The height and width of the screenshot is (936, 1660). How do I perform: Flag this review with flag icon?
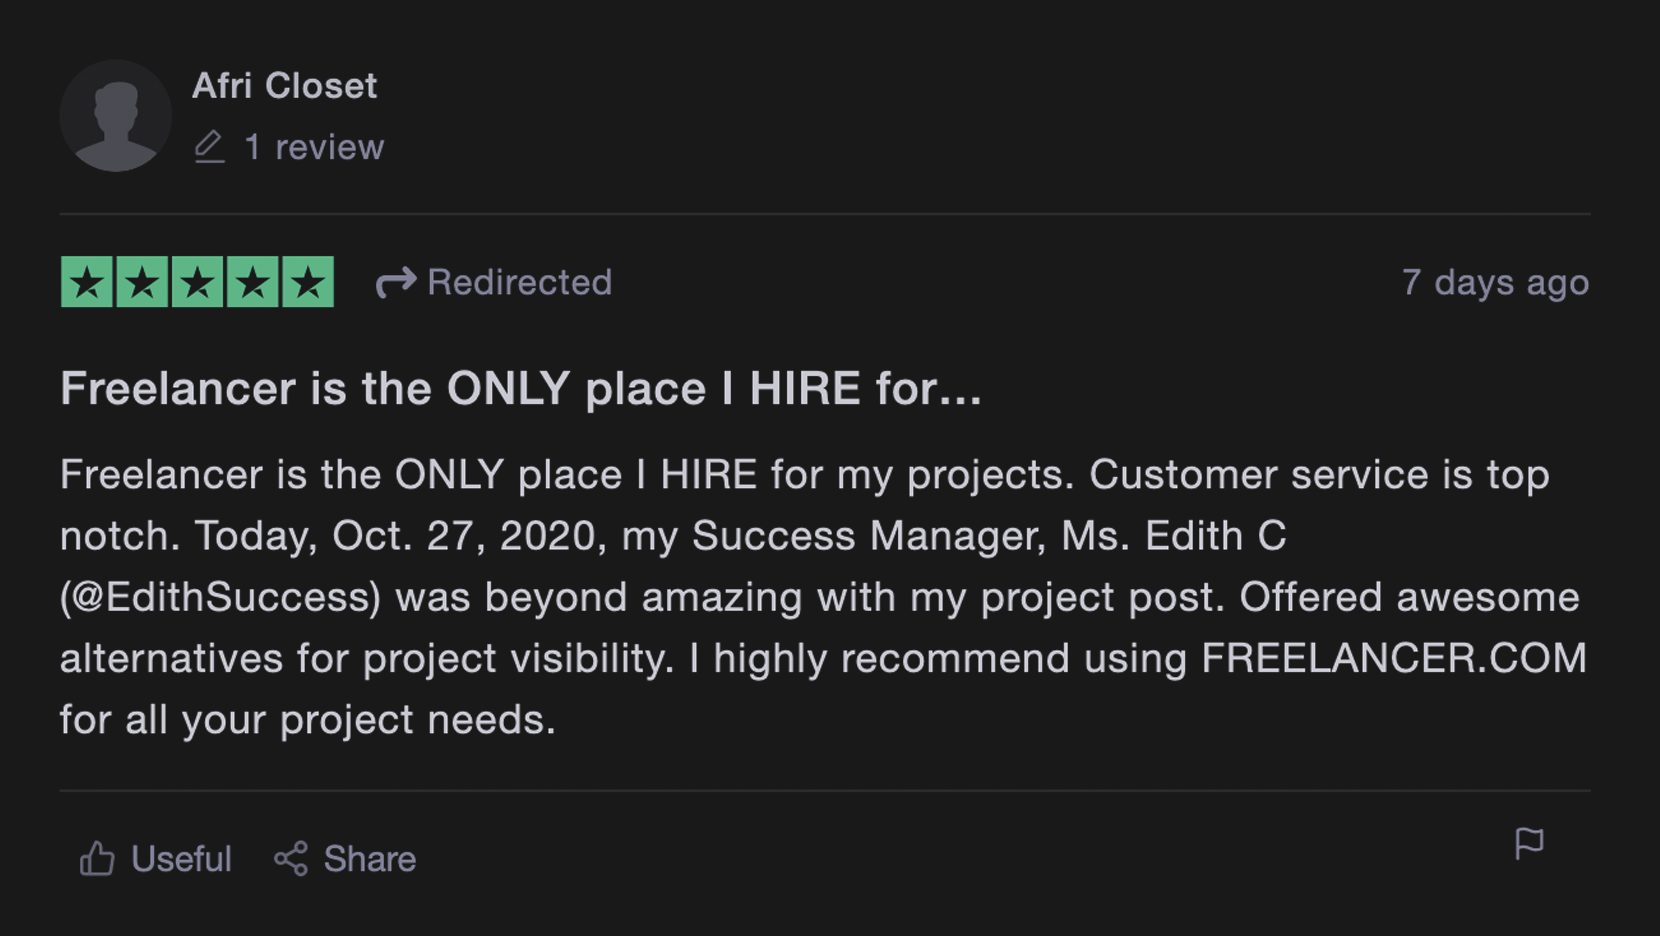(x=1529, y=844)
